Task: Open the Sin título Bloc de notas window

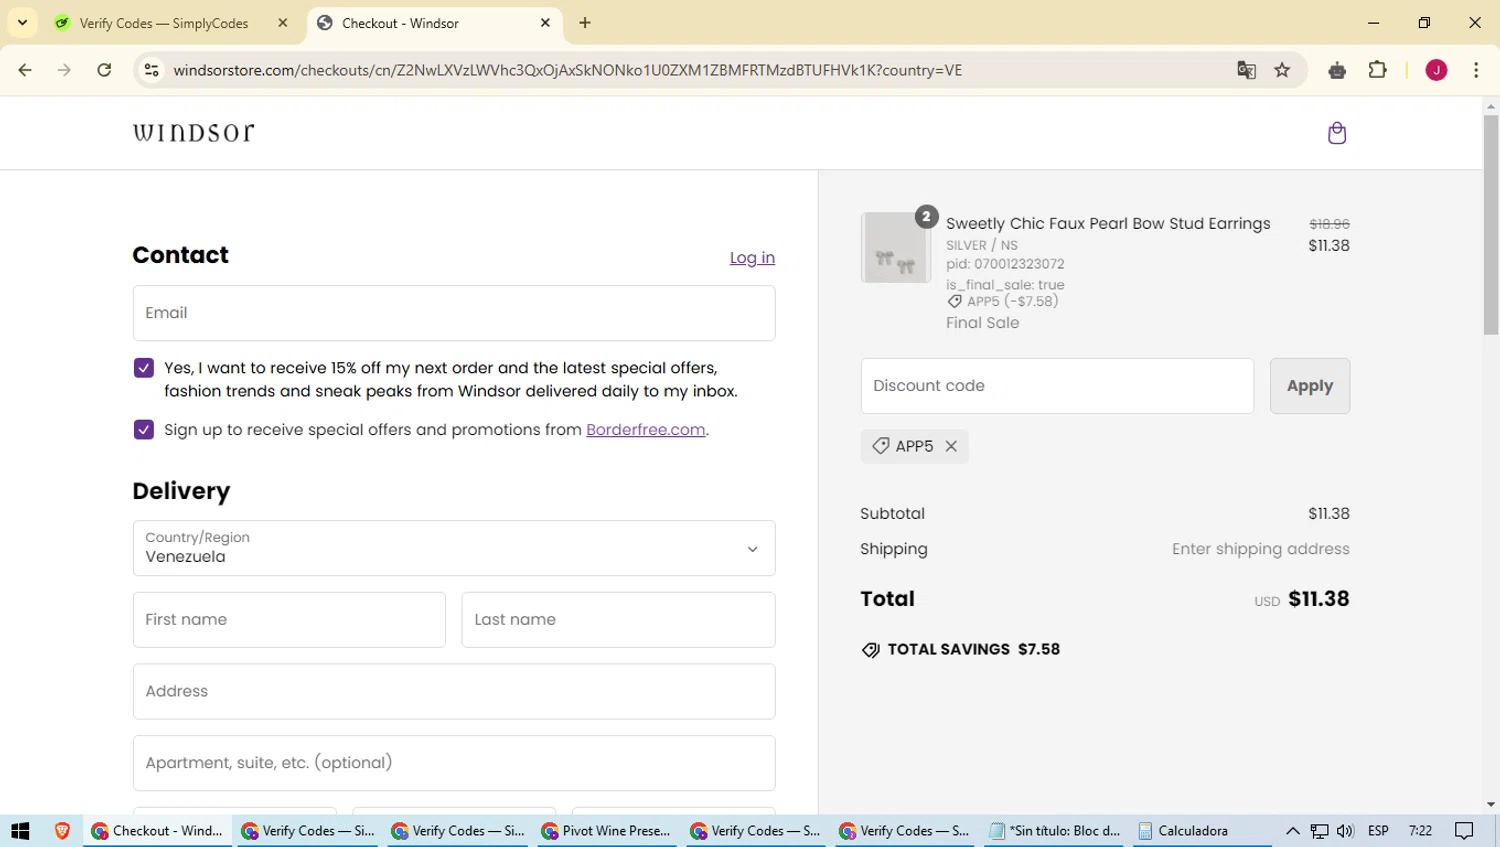Action: click(x=1056, y=831)
